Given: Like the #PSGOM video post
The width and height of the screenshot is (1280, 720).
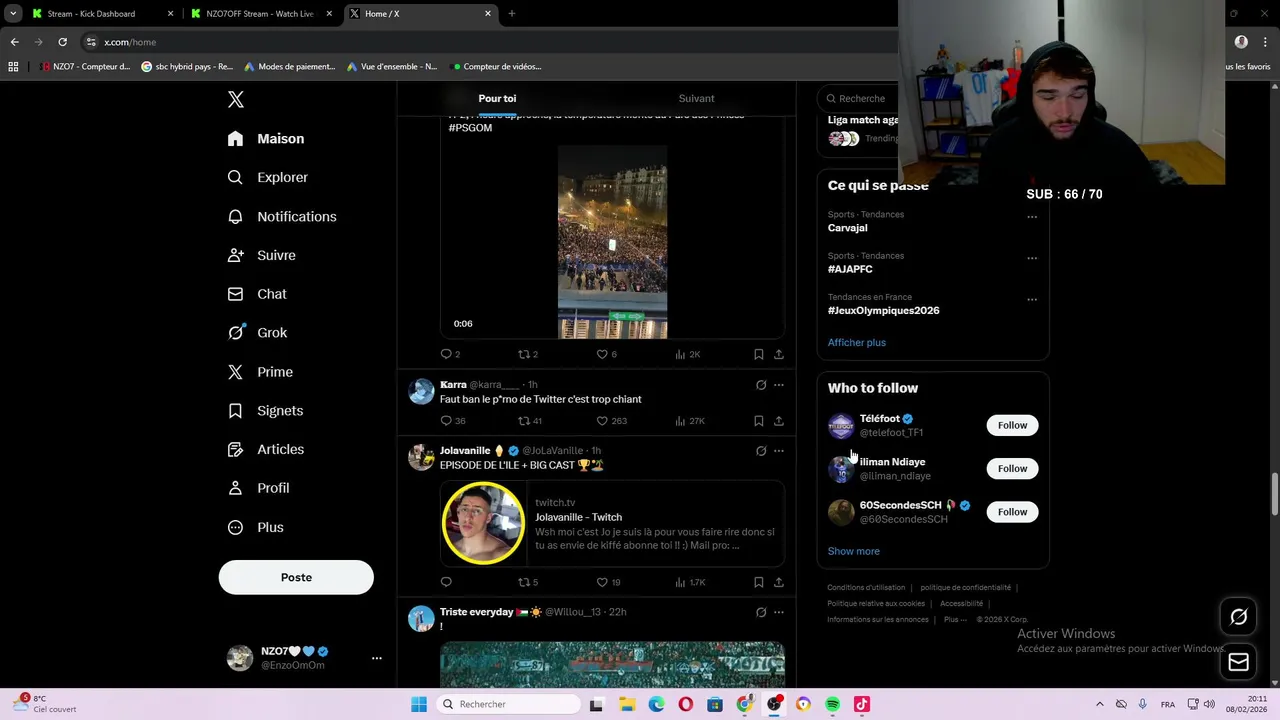Looking at the screenshot, I should (606, 354).
